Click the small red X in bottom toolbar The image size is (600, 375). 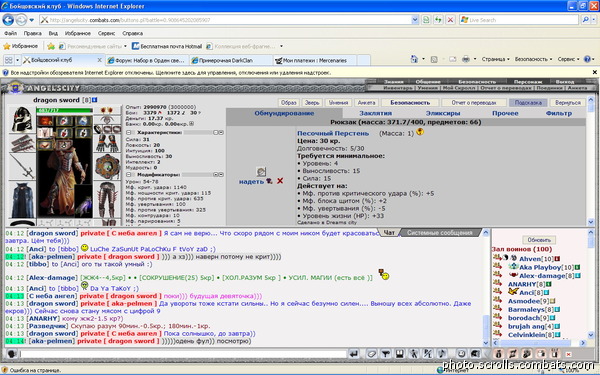point(569,354)
